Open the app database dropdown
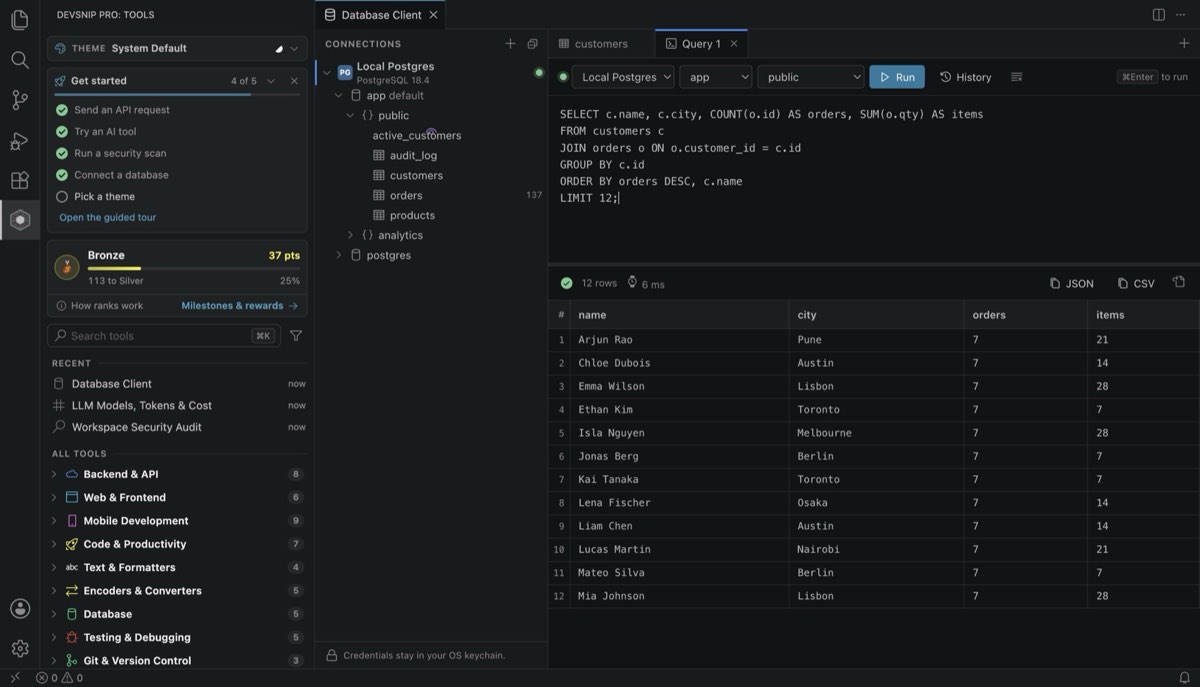This screenshot has height=687, width=1200. point(715,77)
